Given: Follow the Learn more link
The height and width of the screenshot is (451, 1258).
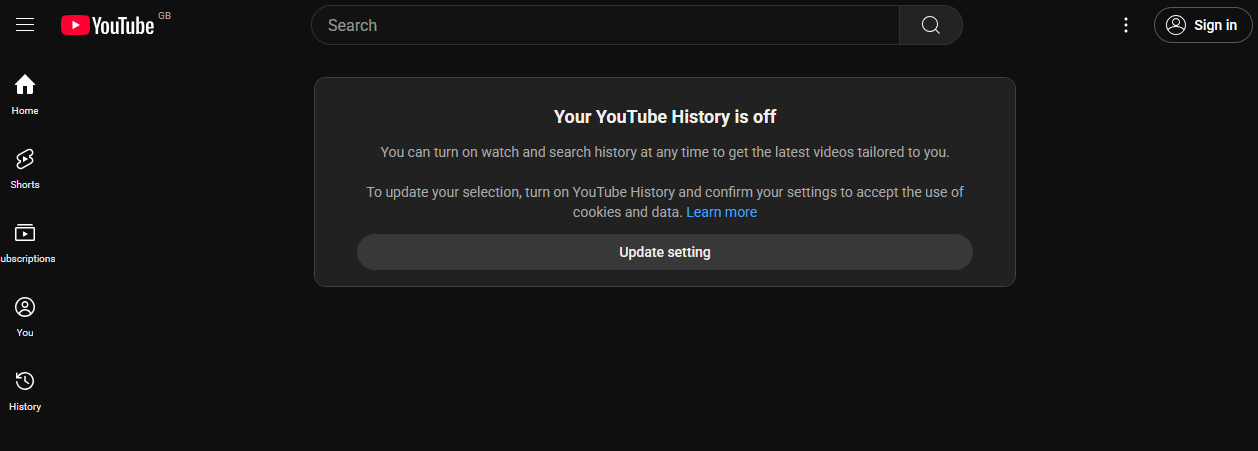Looking at the screenshot, I should 721,212.
